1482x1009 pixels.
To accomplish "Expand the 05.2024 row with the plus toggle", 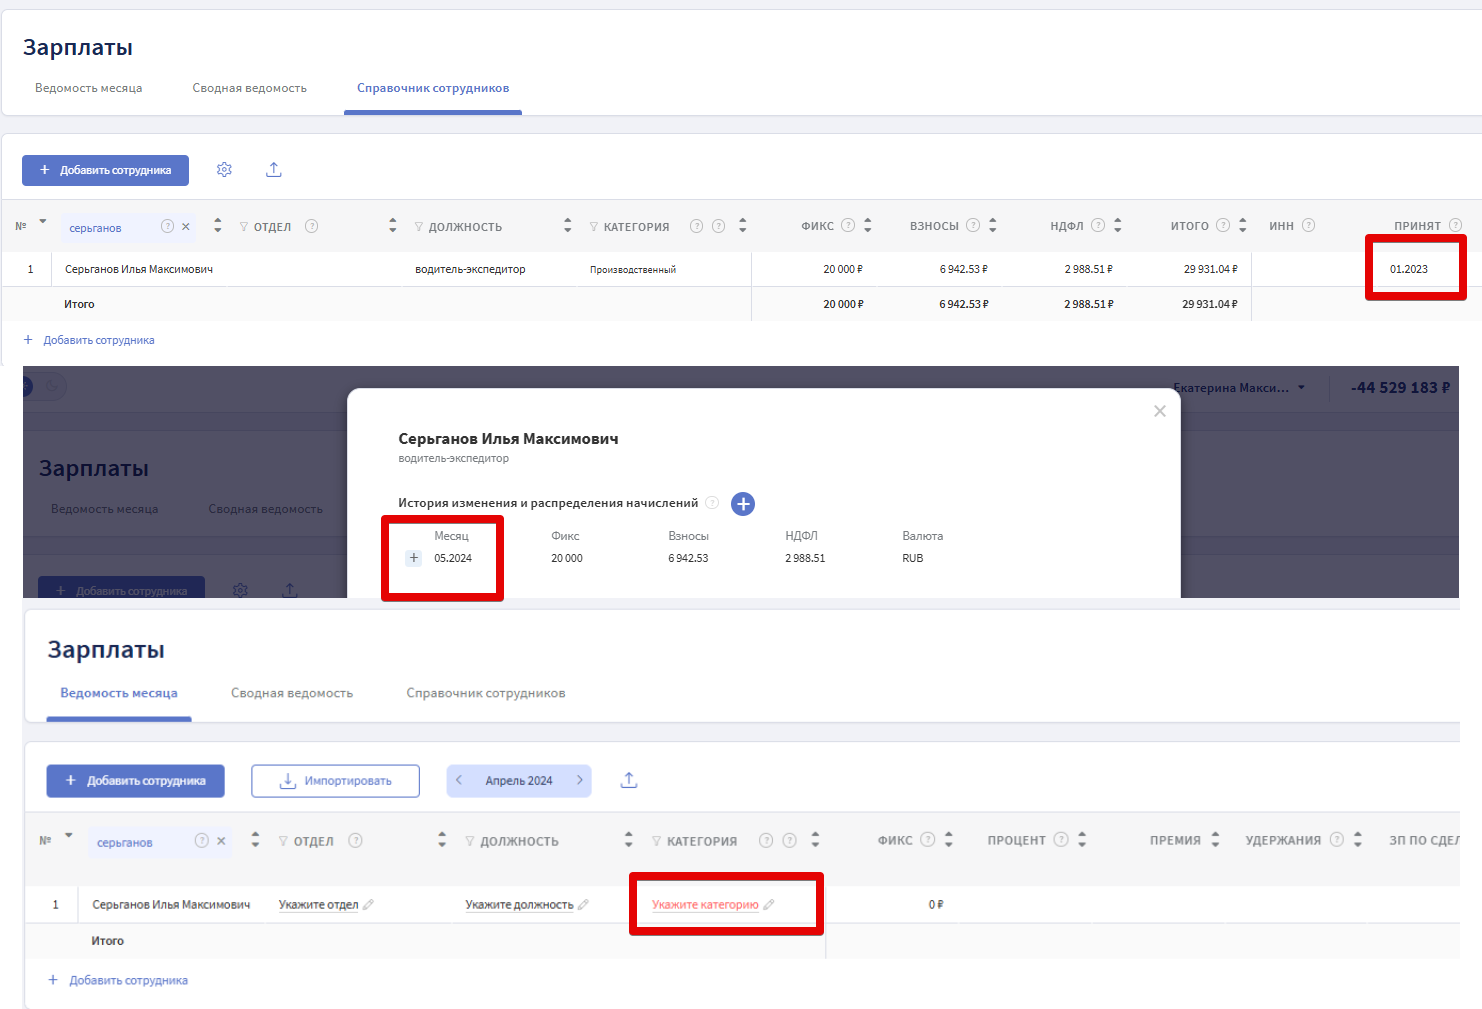I will 414,558.
